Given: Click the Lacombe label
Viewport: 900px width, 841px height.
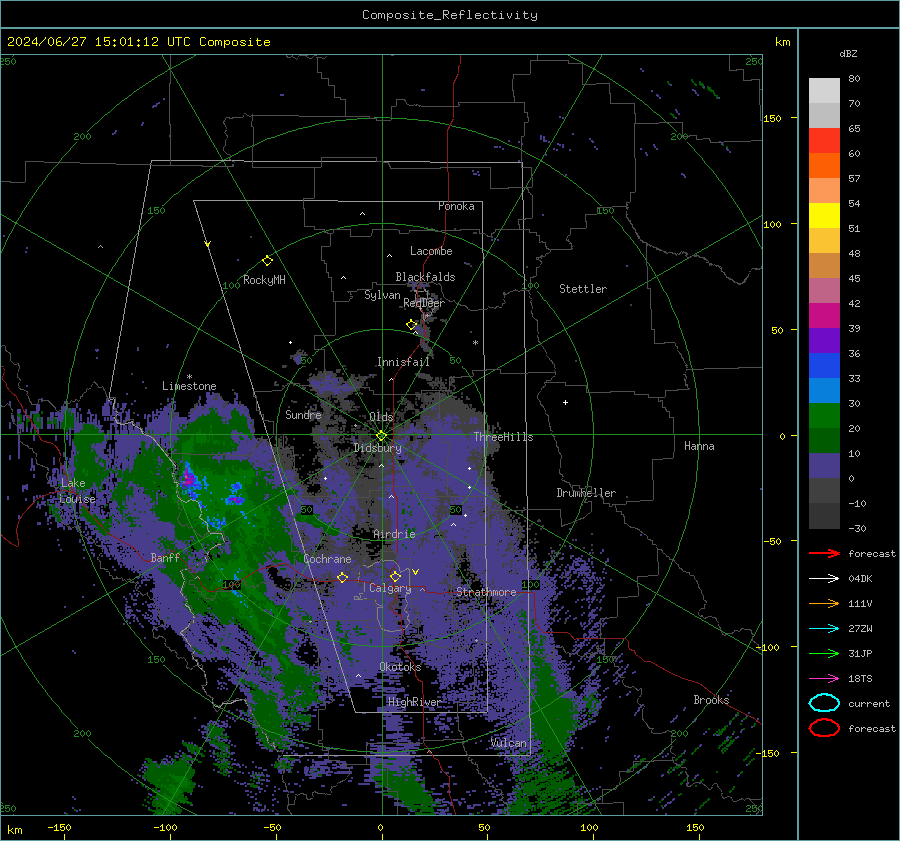Looking at the screenshot, I should coord(431,251).
